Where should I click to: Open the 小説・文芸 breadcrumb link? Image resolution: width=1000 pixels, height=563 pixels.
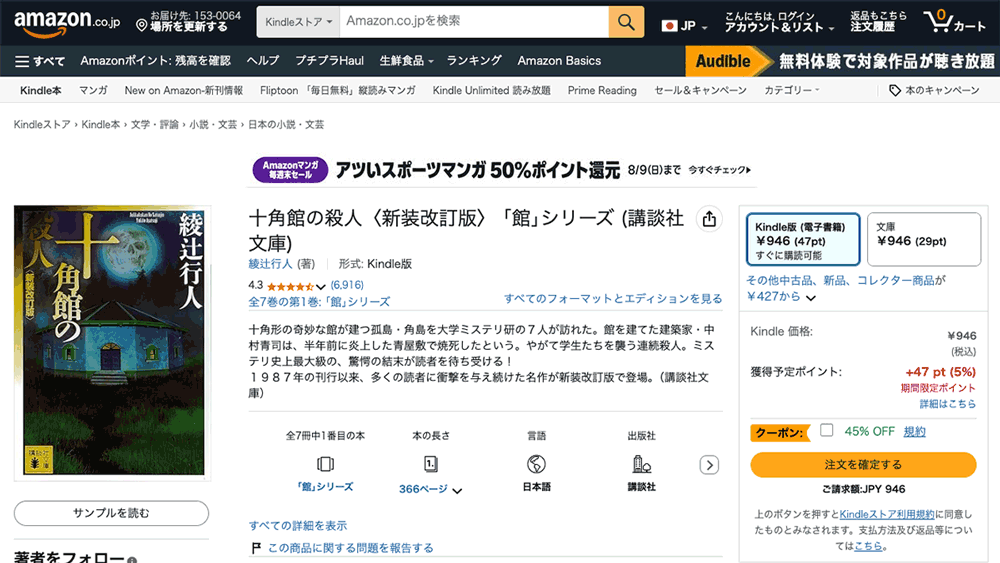[x=213, y=124]
